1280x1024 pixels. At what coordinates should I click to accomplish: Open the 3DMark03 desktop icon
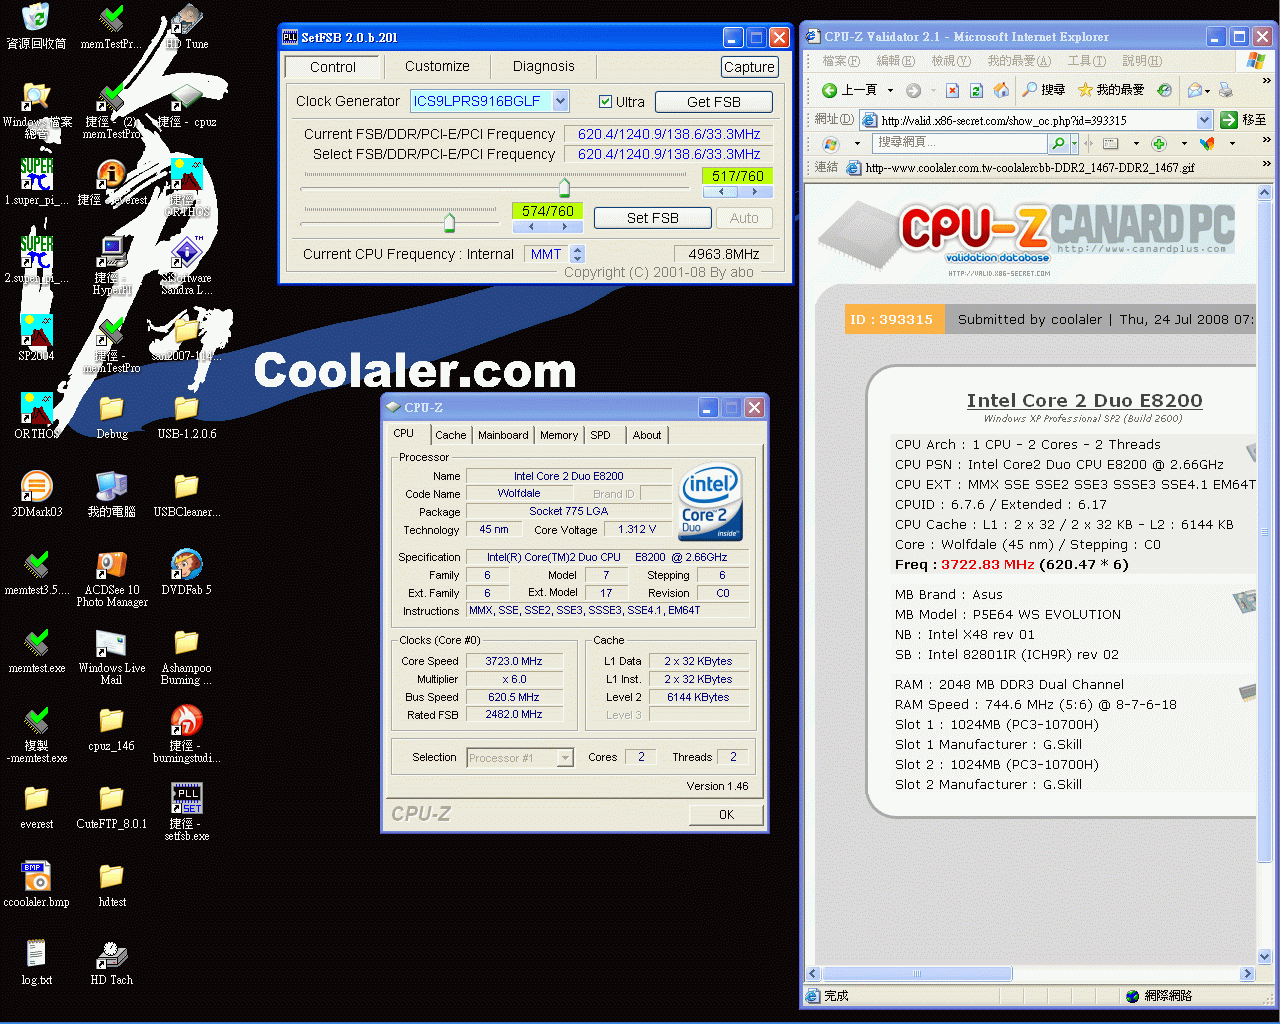point(37,487)
